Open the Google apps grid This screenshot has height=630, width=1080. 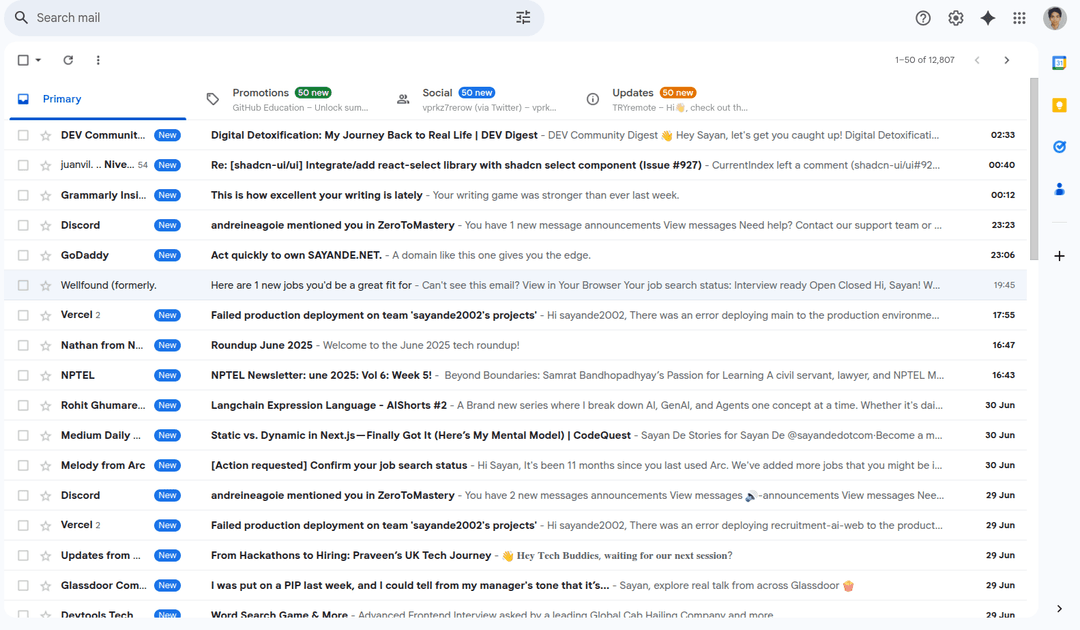pyautogui.click(x=1018, y=17)
